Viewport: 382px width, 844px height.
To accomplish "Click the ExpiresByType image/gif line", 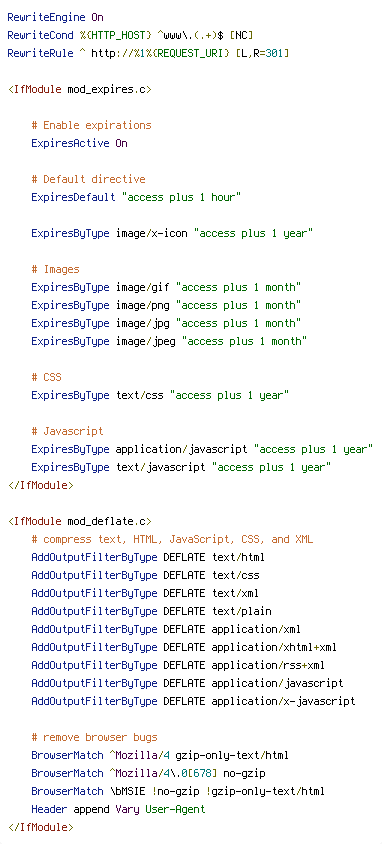I will tap(166, 287).
